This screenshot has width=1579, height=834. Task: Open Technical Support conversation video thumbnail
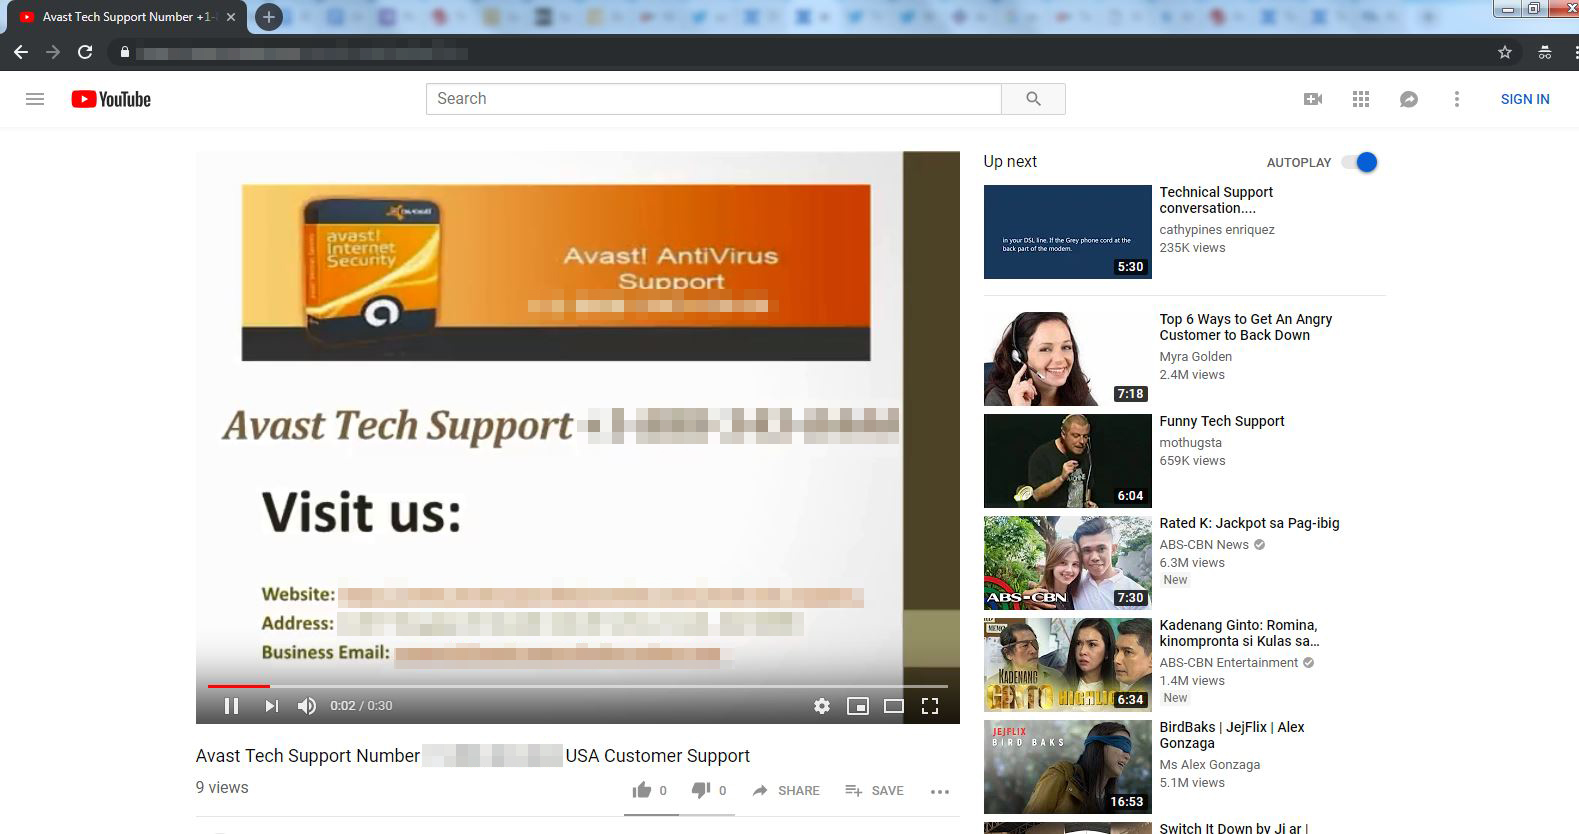point(1068,232)
